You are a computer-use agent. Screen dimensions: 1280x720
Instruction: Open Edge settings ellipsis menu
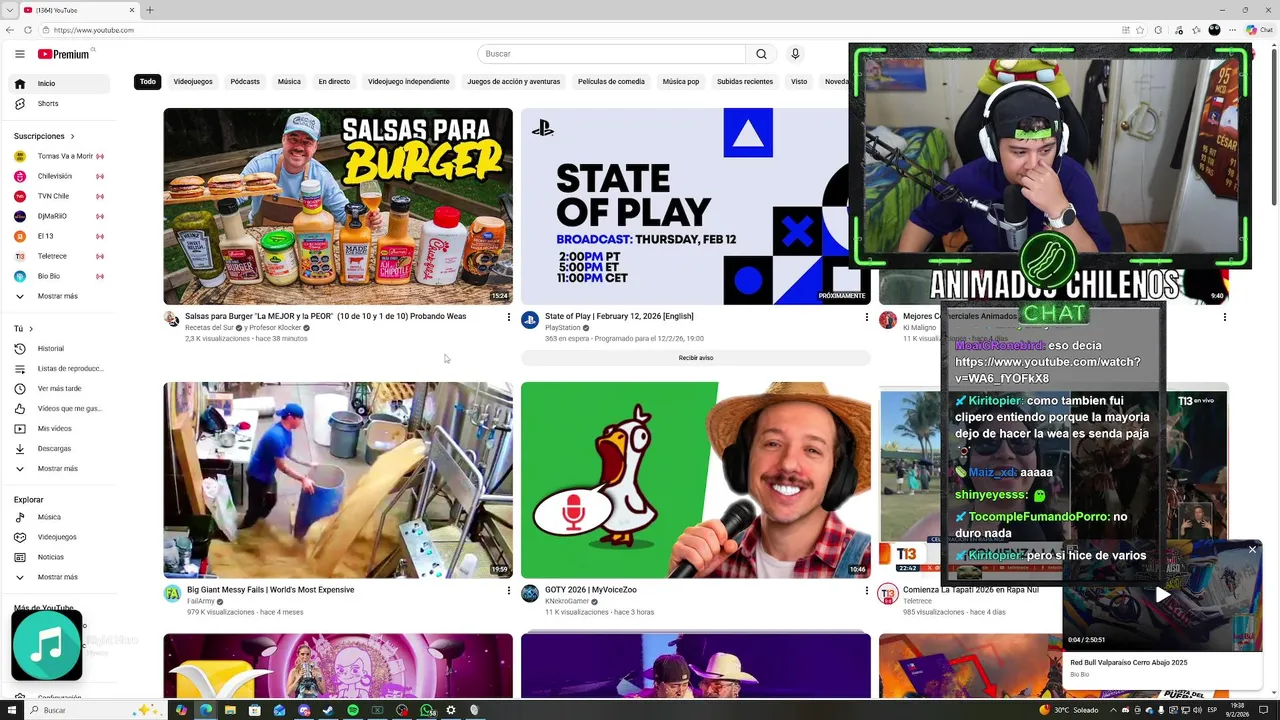coord(1232,30)
